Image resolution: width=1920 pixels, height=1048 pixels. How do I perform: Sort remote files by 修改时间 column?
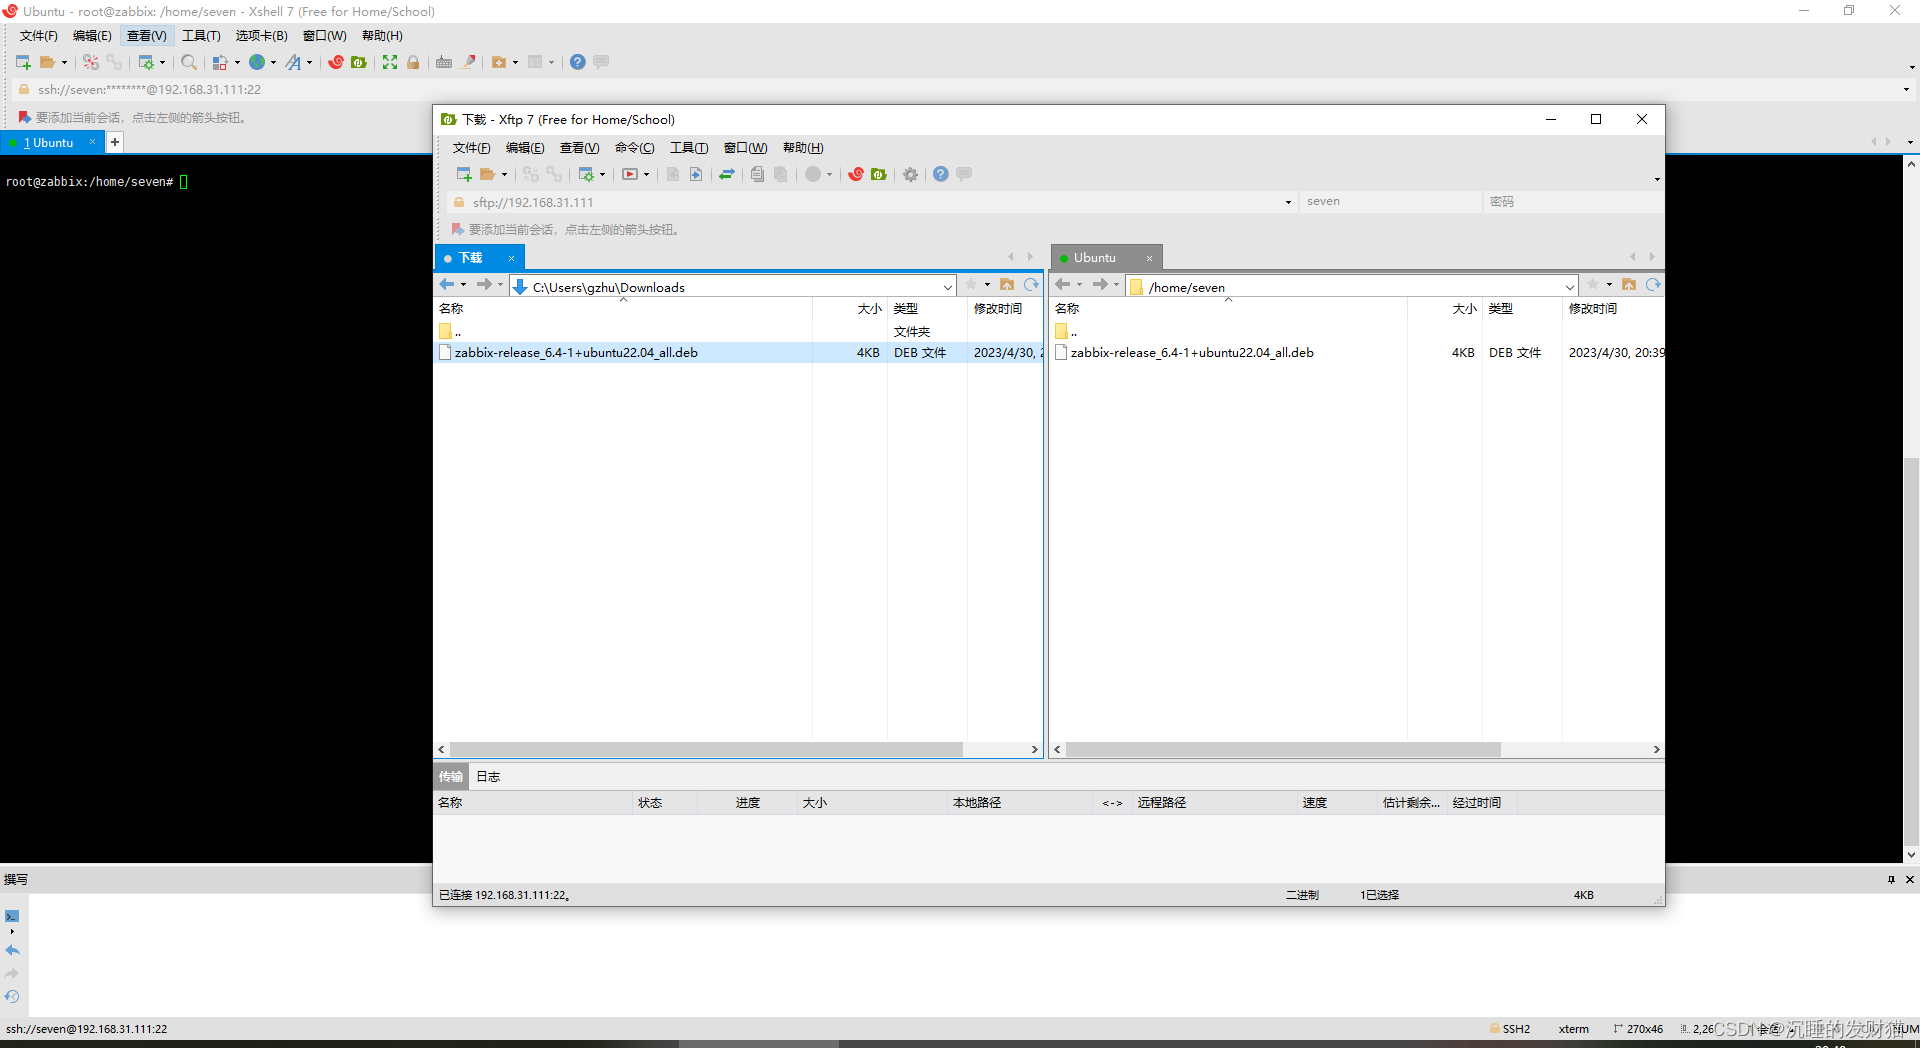(x=1613, y=309)
